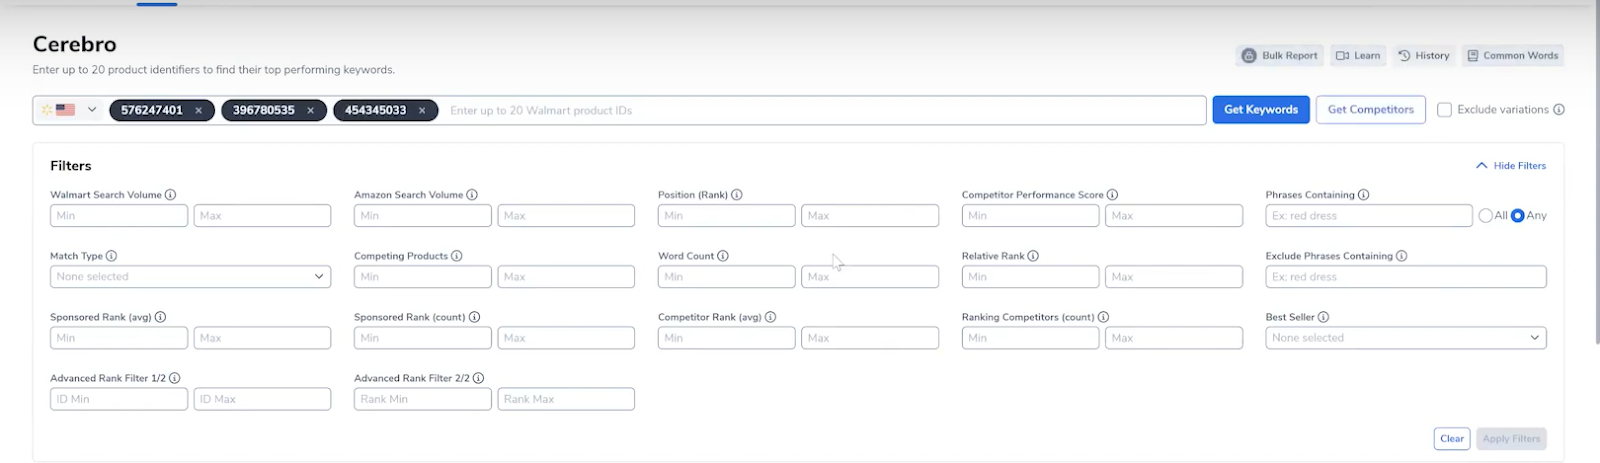Focus Walmart Search Volume Max field
The width and height of the screenshot is (1600, 463).
click(262, 216)
